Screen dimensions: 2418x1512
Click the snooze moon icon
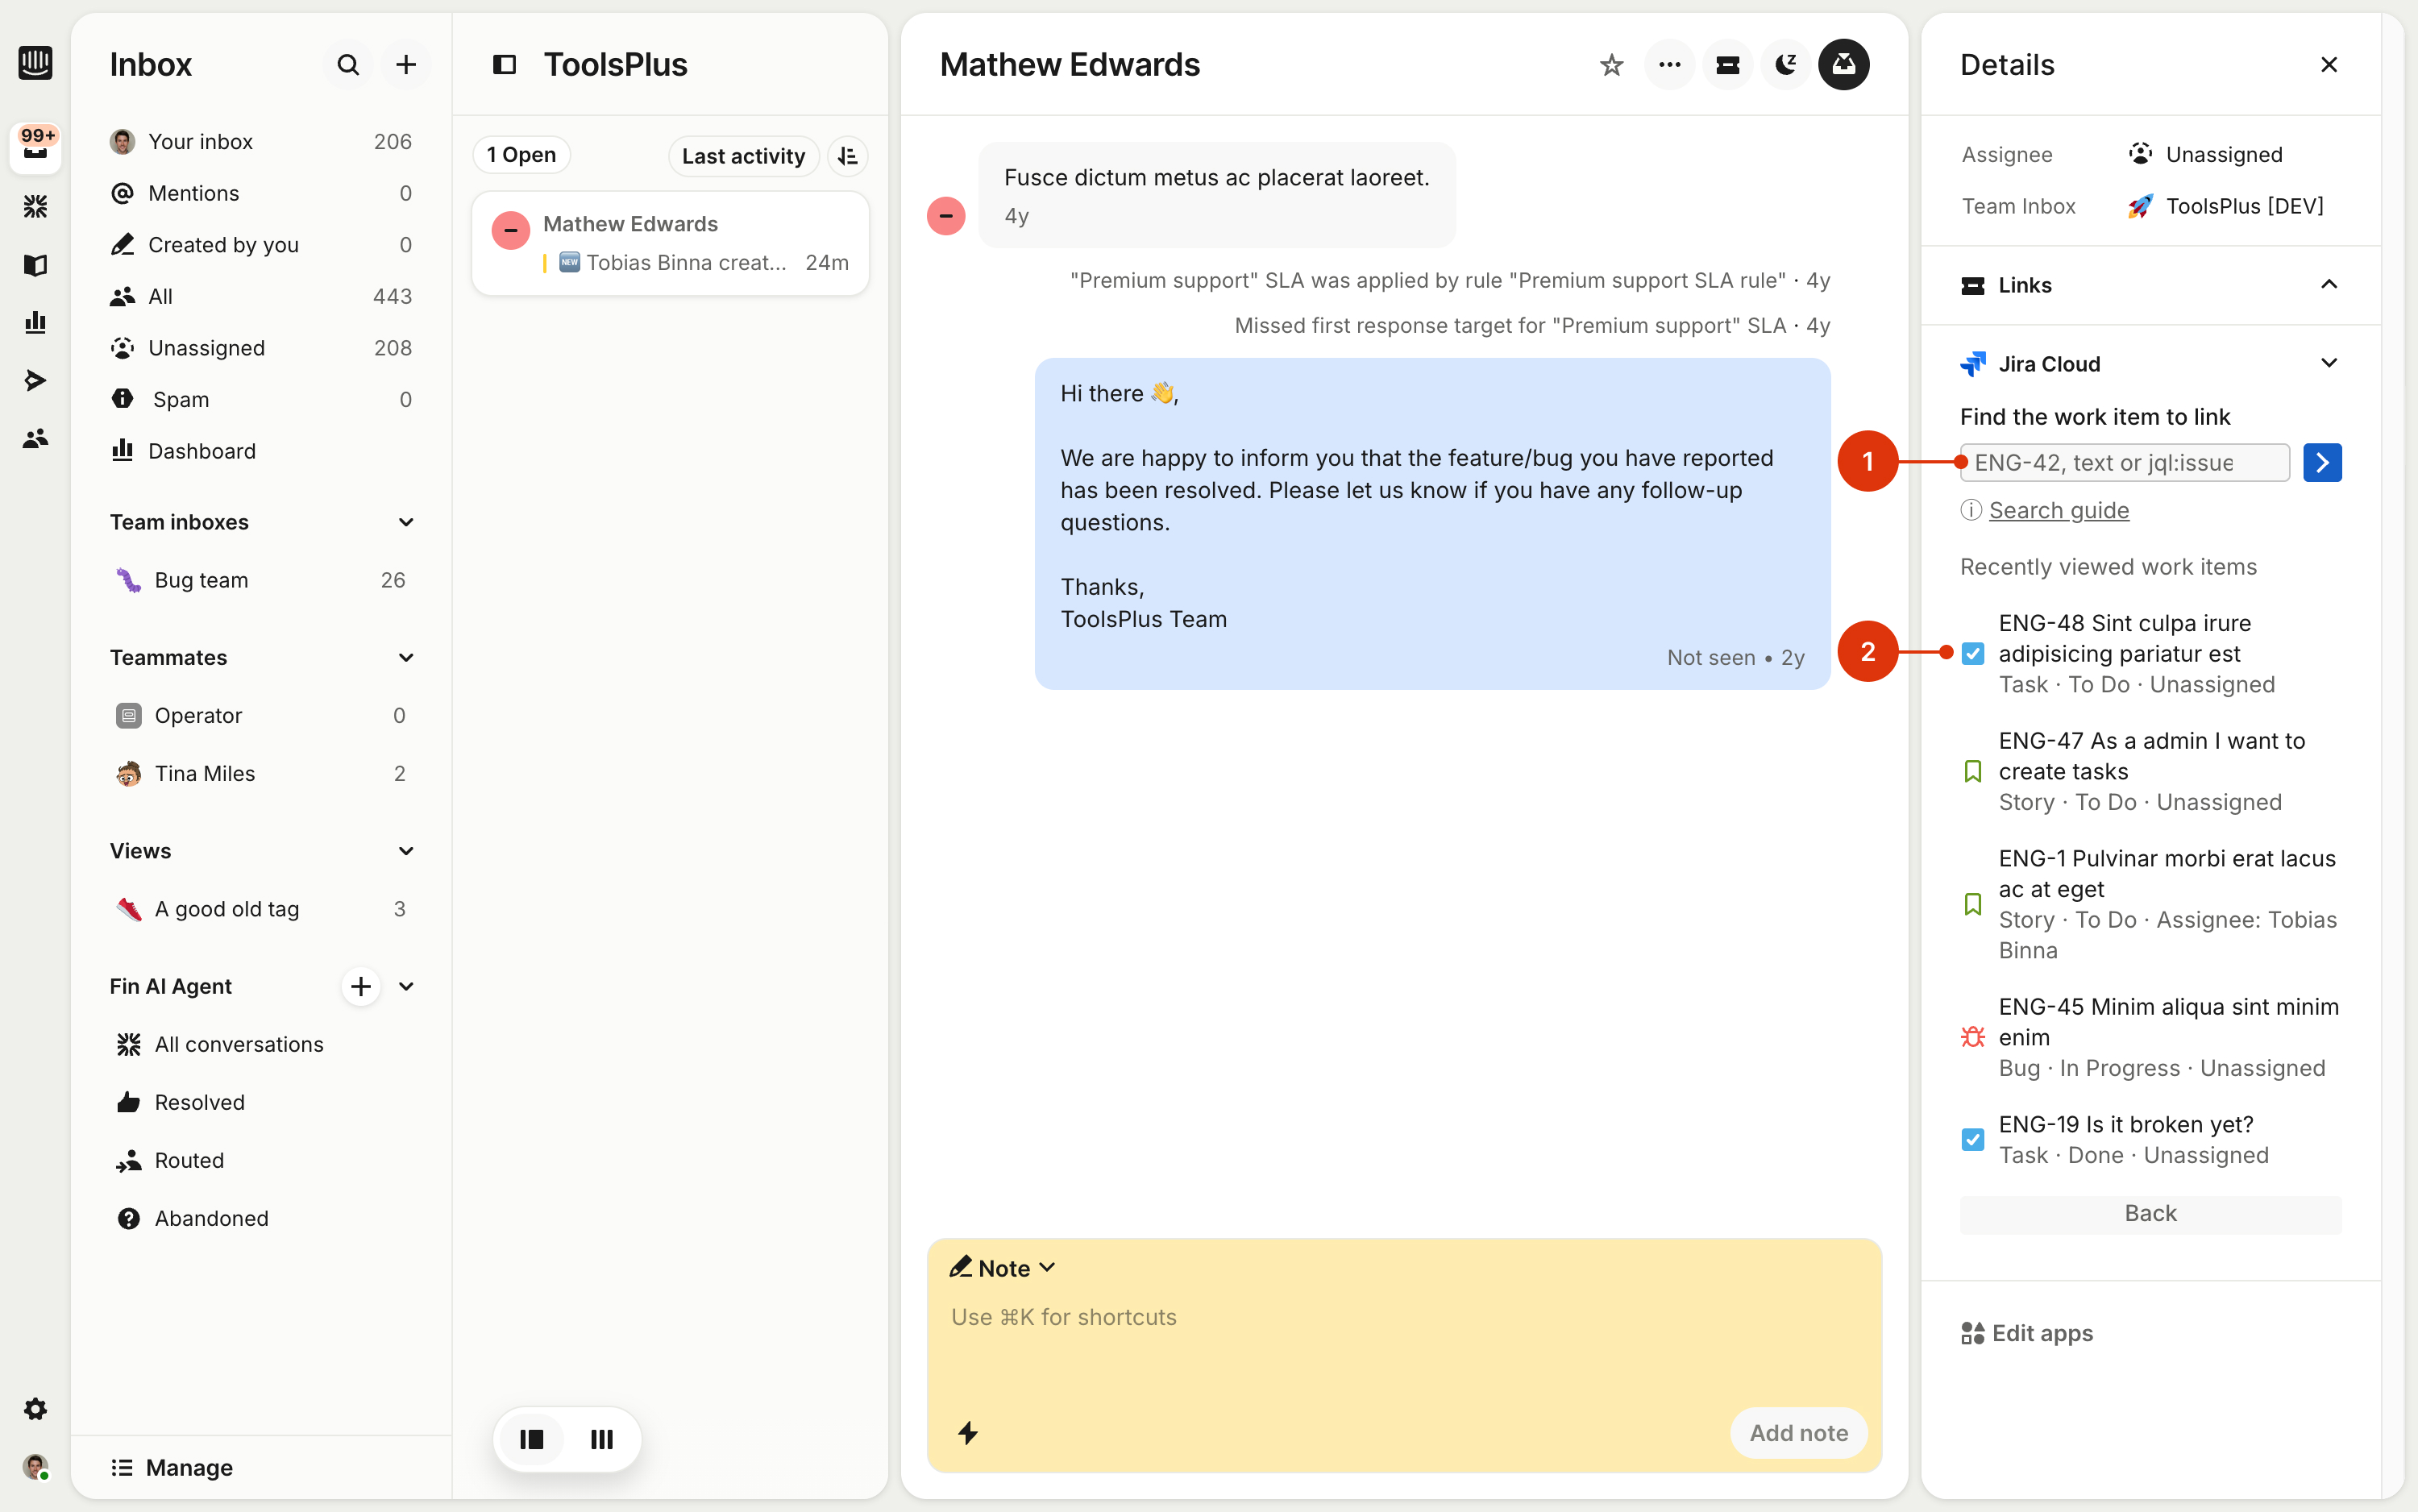(x=1785, y=65)
